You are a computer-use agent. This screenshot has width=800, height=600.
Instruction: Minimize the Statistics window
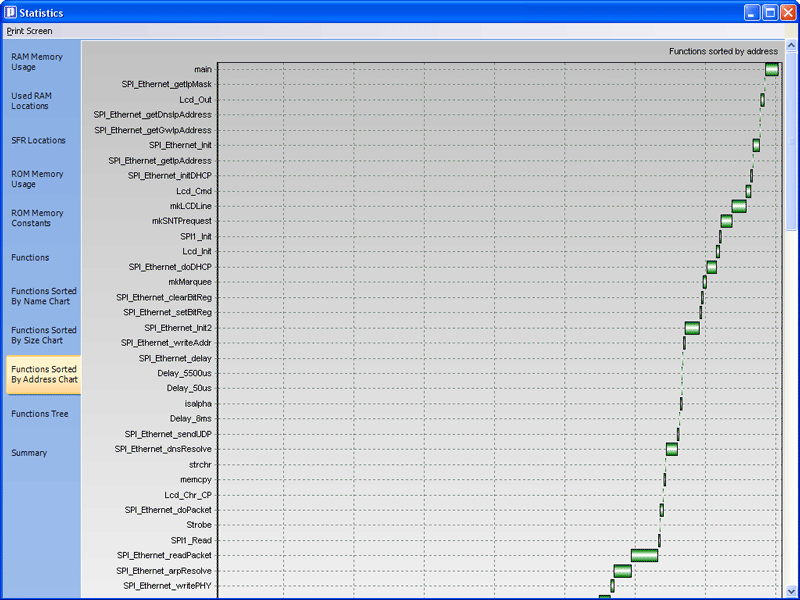pyautogui.click(x=752, y=13)
